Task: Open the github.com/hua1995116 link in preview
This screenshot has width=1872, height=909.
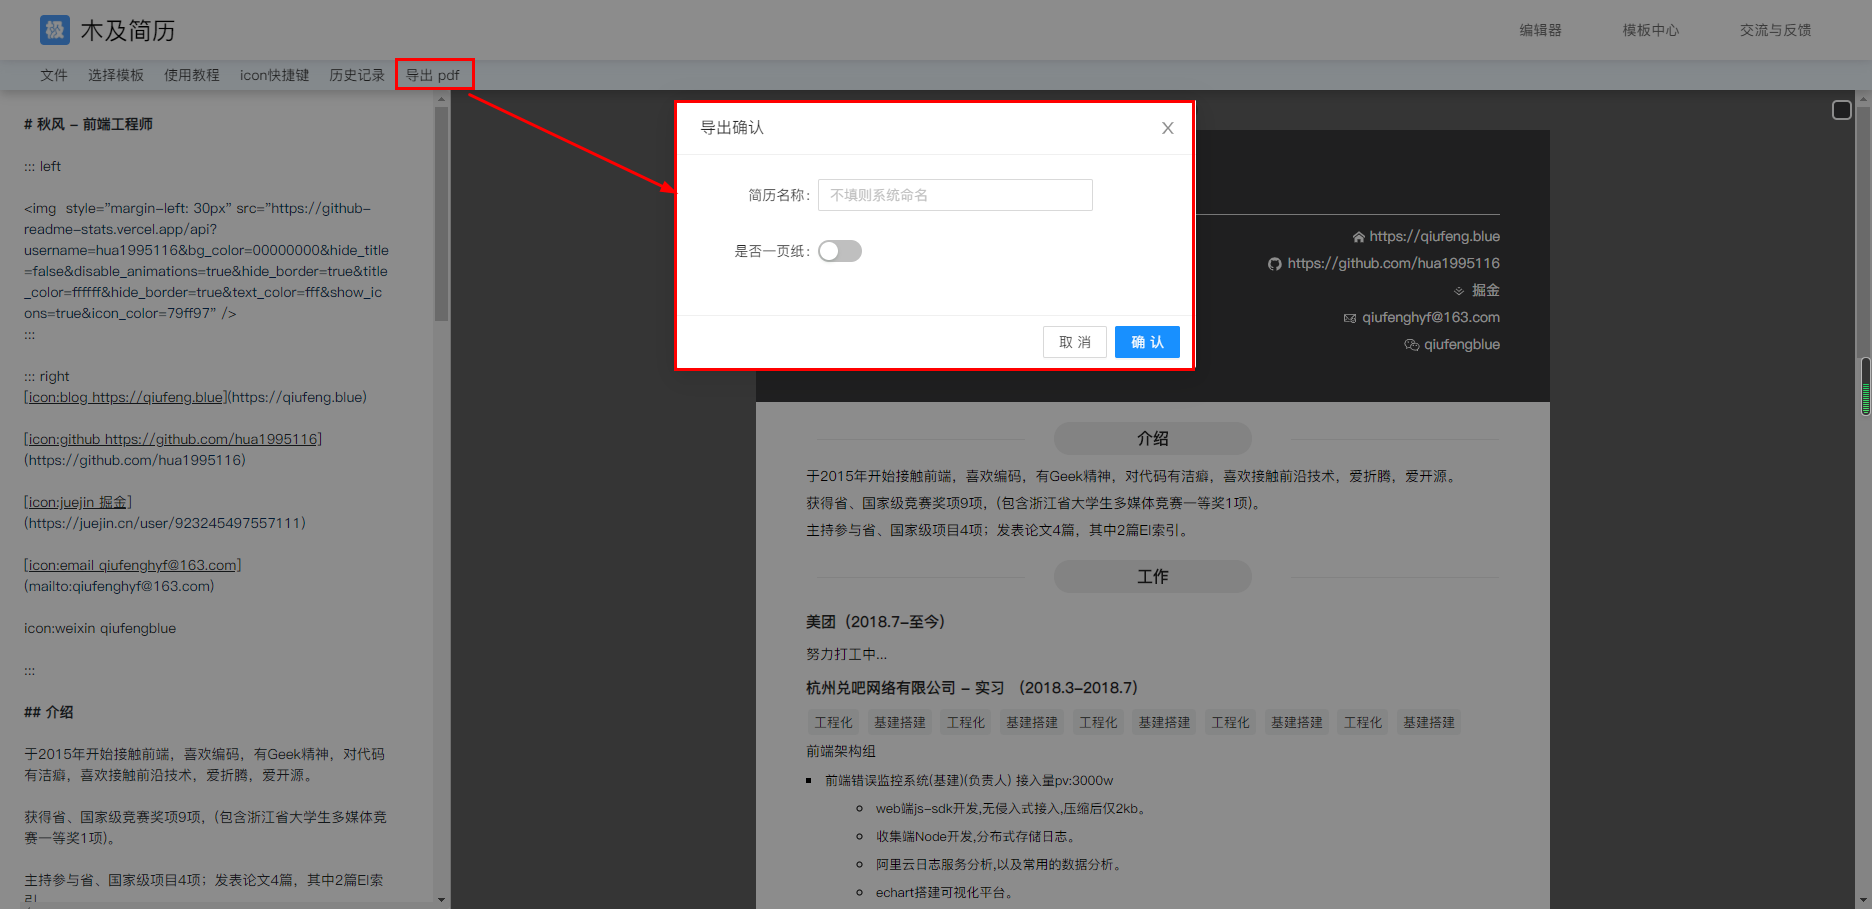Action: coord(1393,263)
